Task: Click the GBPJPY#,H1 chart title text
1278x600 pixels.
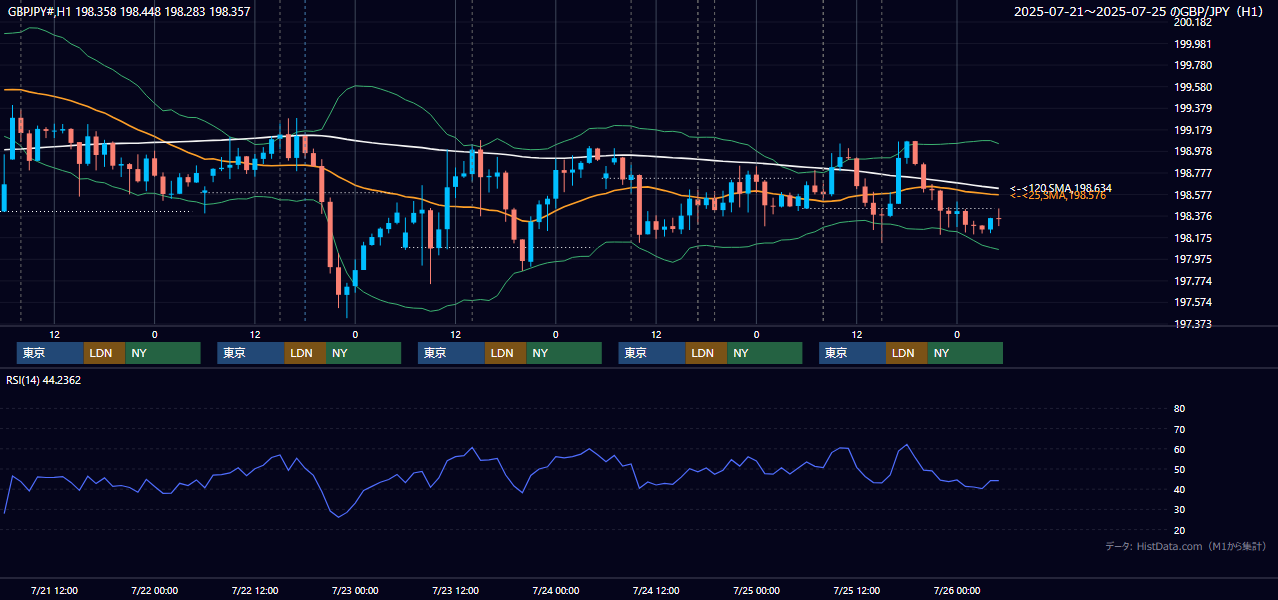Action: 130,12
